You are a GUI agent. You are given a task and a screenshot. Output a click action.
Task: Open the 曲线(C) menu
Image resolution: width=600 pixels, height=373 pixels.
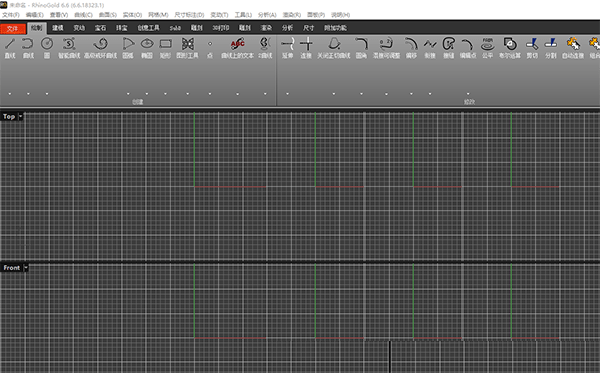tap(83, 15)
